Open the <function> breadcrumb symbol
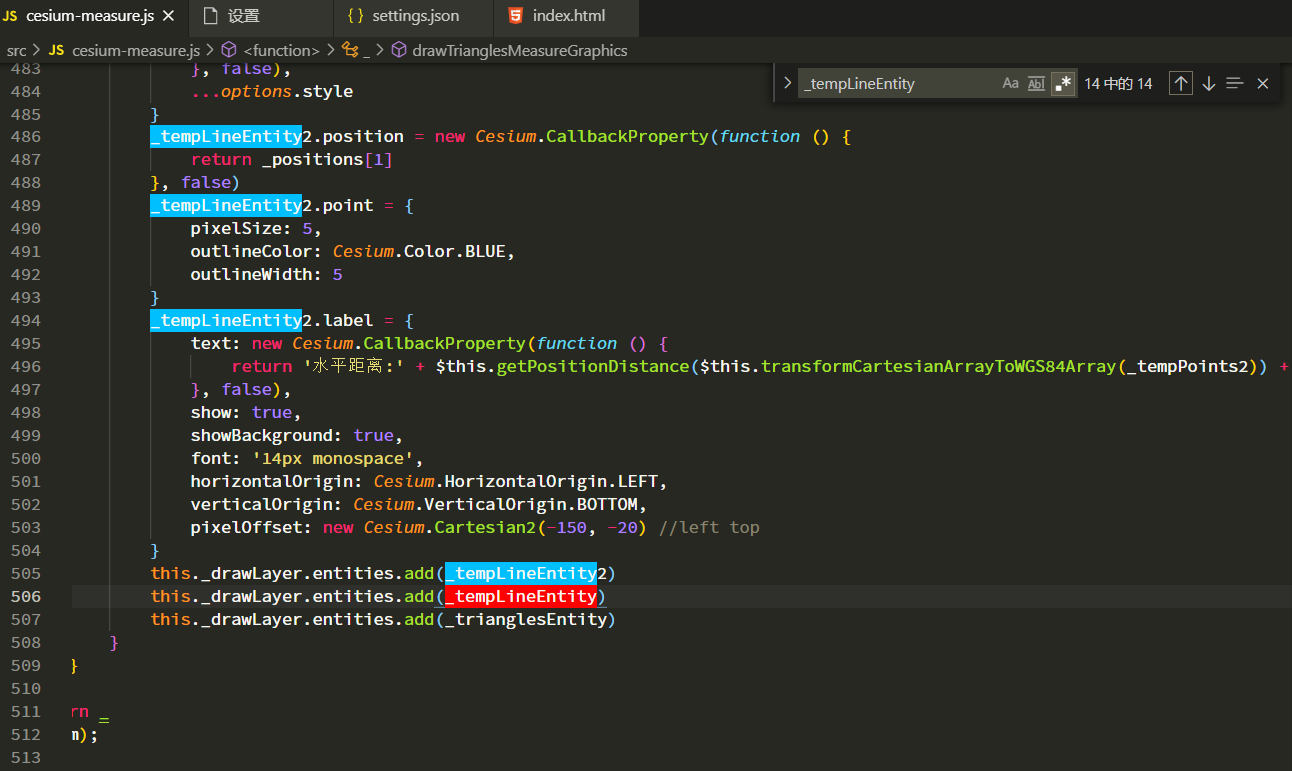The width and height of the screenshot is (1292, 771). pos(269,50)
